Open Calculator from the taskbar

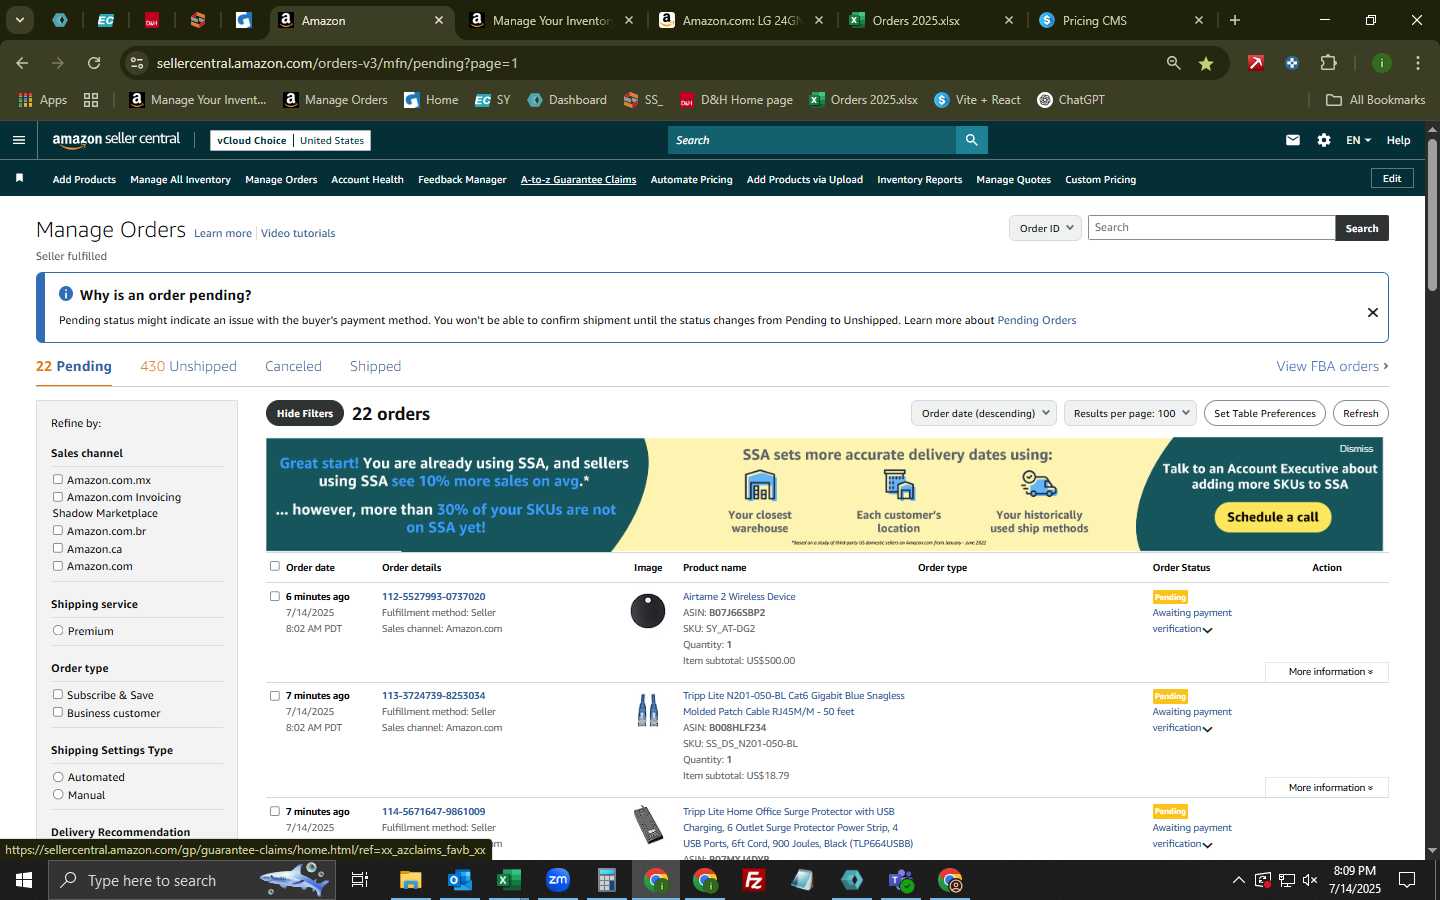pyautogui.click(x=606, y=880)
